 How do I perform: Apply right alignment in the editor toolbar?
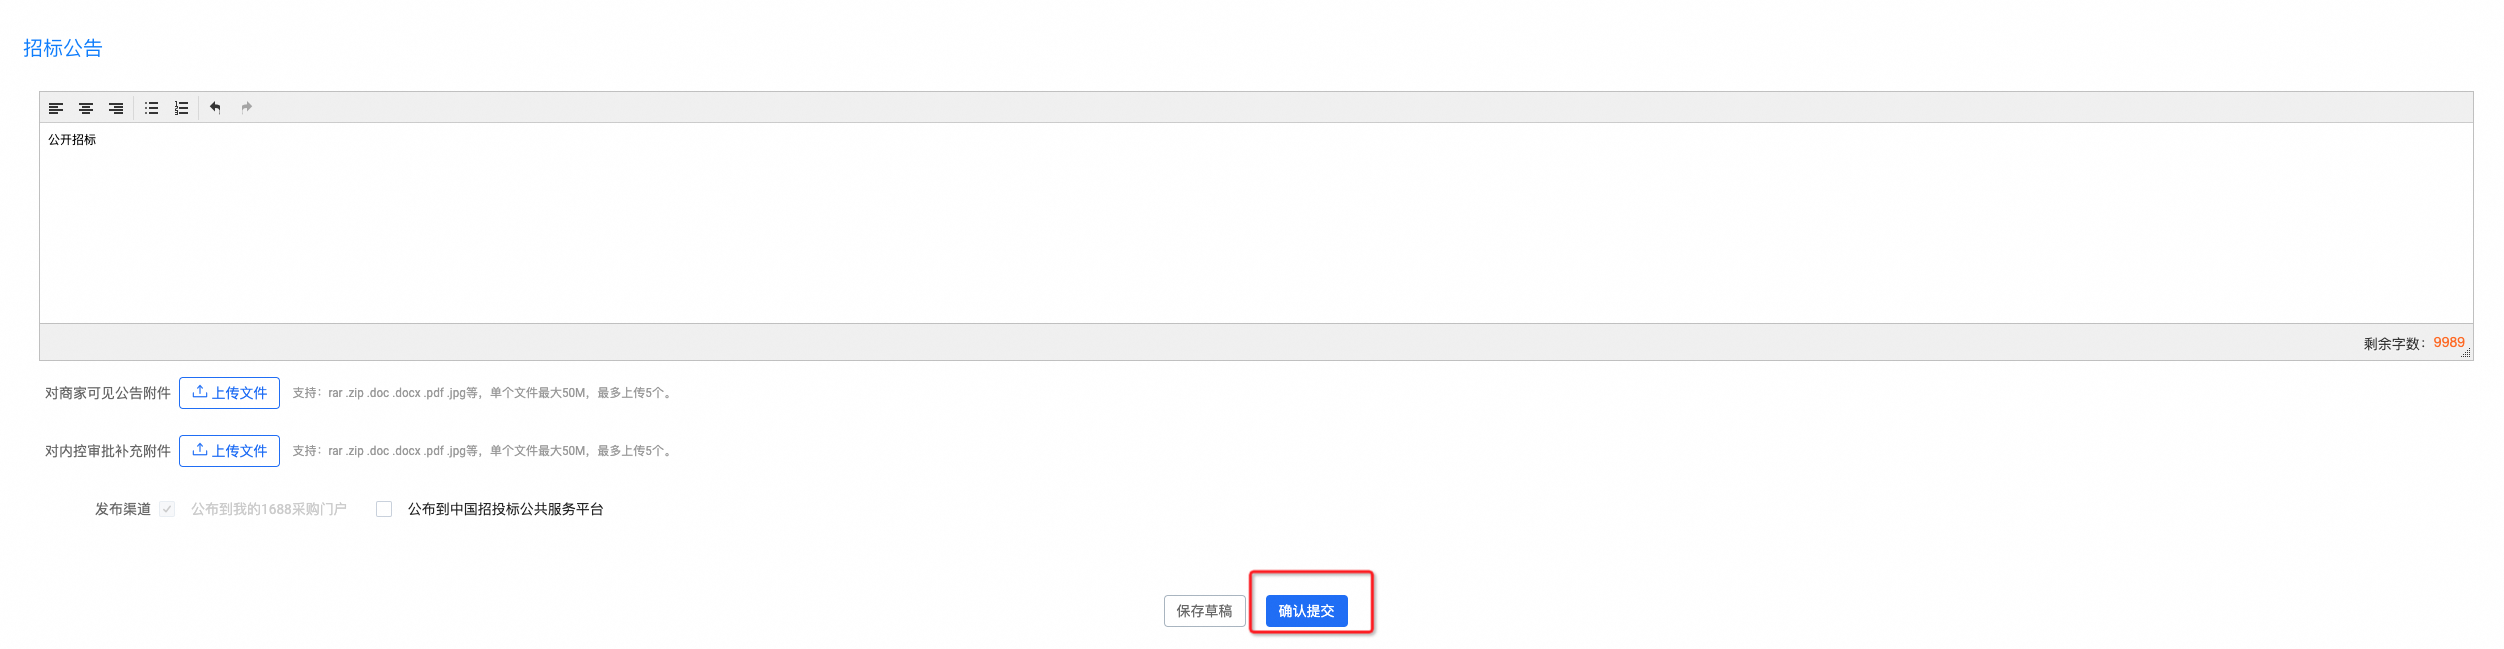[116, 108]
